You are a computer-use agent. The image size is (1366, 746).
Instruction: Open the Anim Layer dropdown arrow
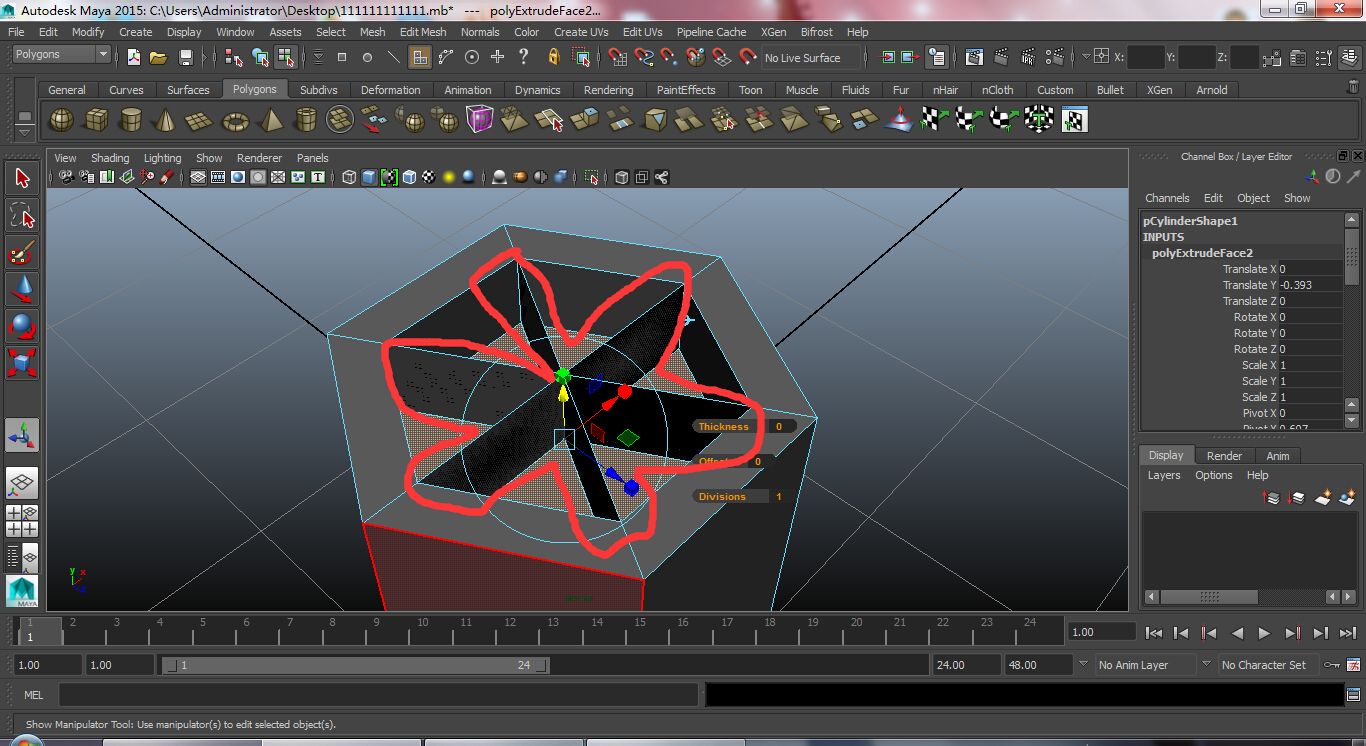pos(1082,664)
